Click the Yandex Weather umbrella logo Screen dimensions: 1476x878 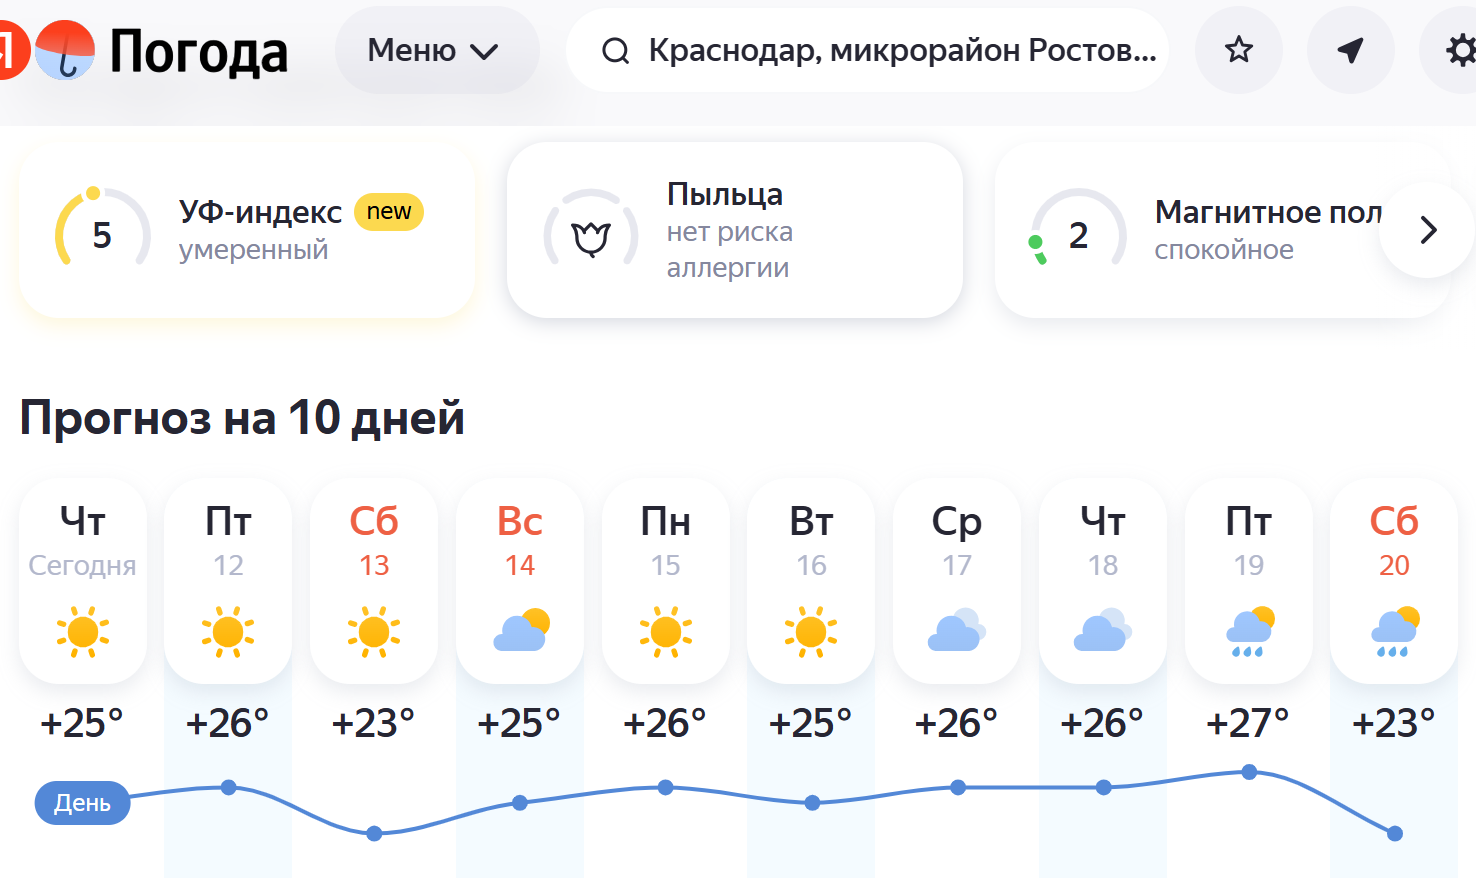65,50
